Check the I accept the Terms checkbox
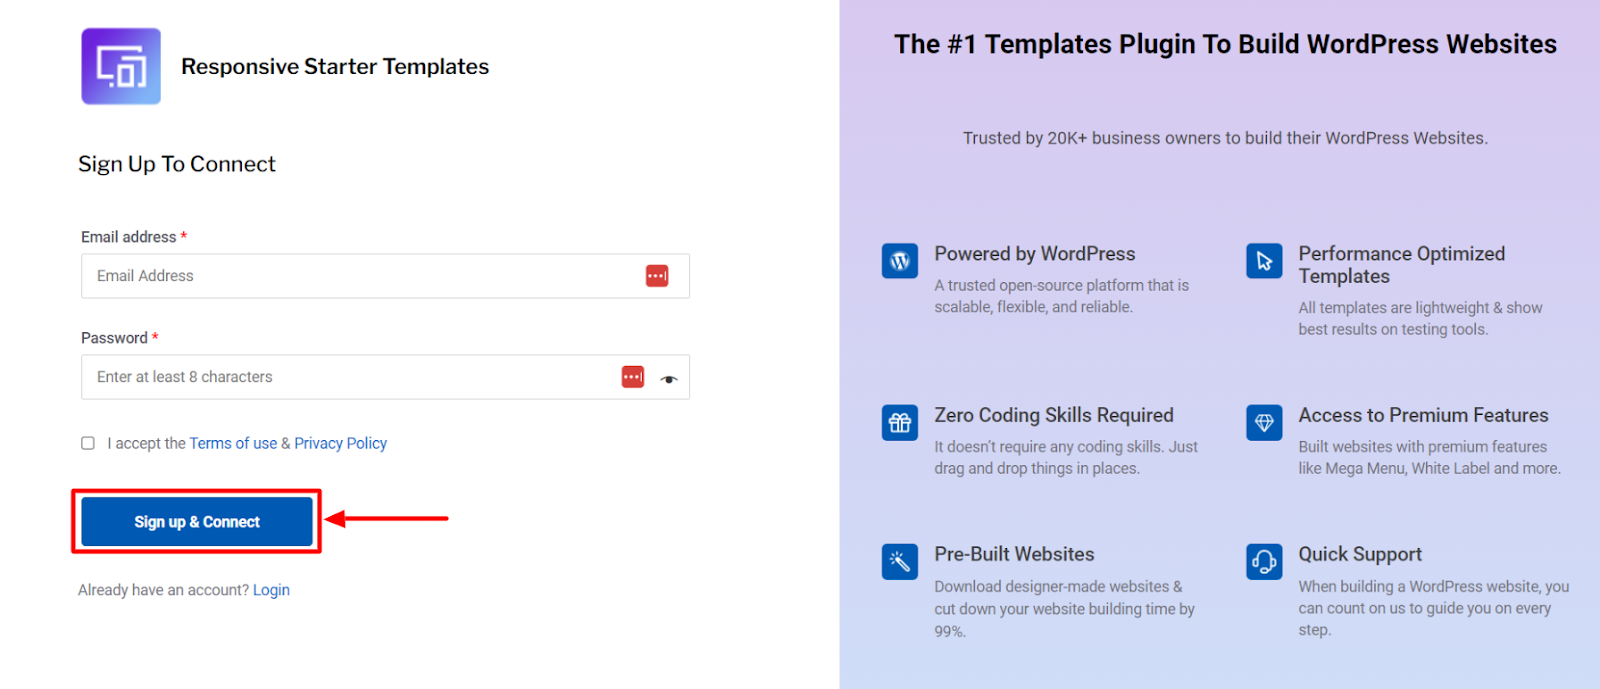The height and width of the screenshot is (689, 1600). [88, 443]
